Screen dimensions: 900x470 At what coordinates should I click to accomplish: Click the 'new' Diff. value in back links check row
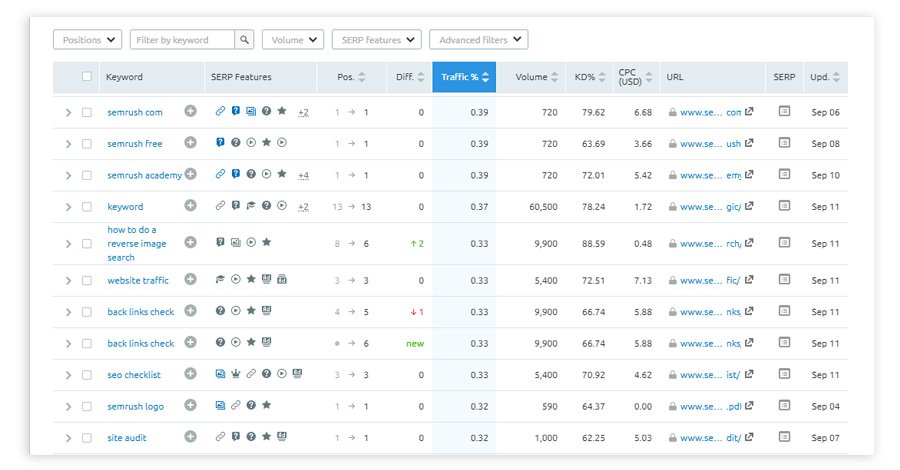(x=415, y=344)
